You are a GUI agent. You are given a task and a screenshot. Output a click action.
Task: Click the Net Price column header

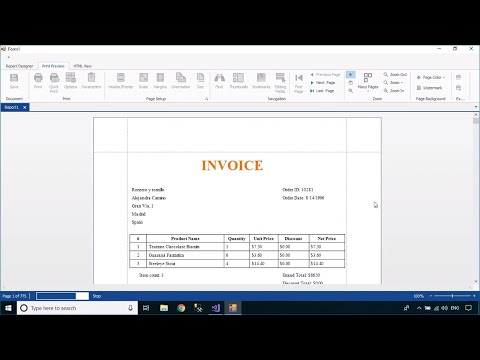coord(327,239)
